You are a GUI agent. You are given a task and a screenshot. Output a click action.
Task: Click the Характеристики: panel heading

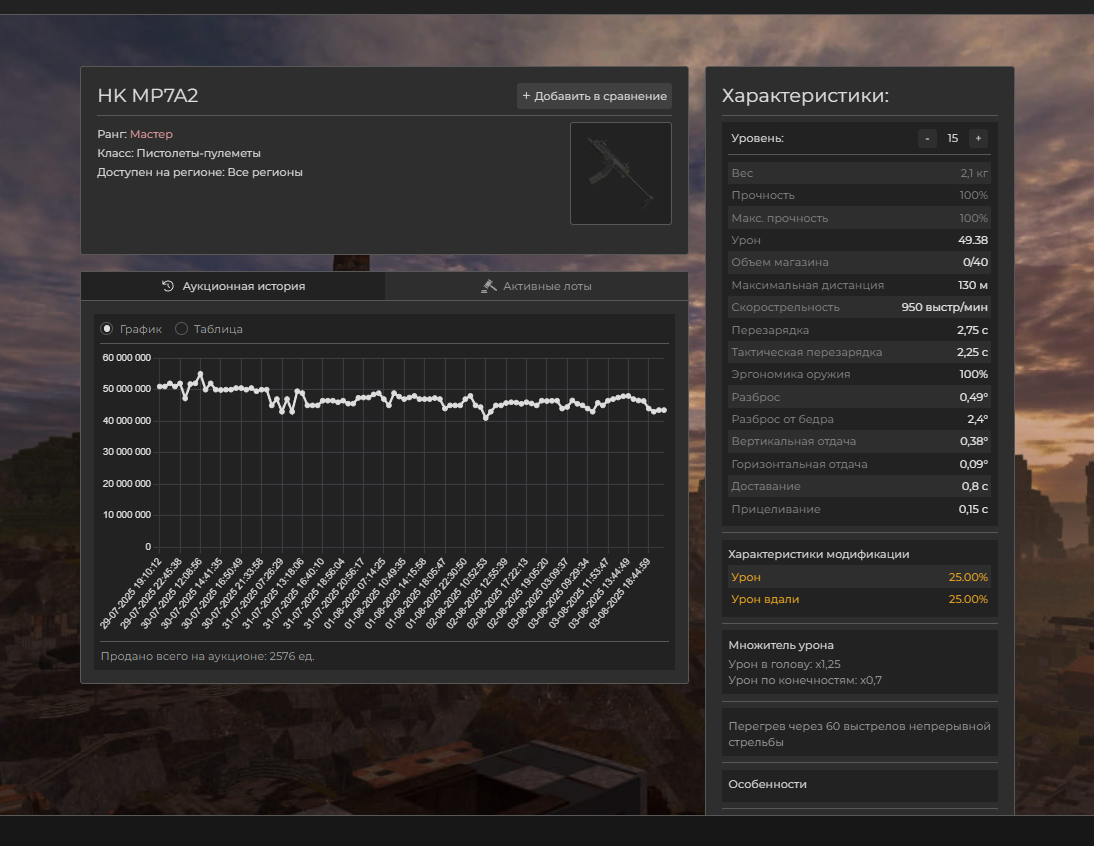point(805,96)
